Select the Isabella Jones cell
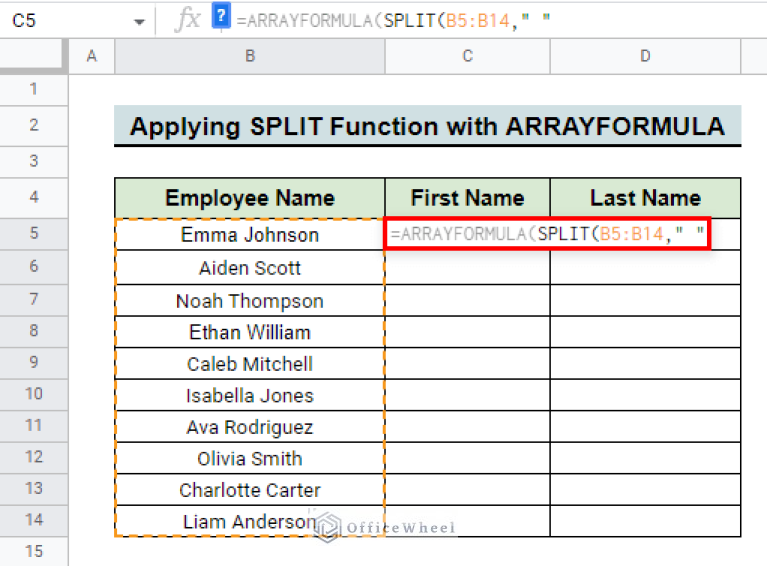This screenshot has height=566, width=767. click(x=250, y=395)
